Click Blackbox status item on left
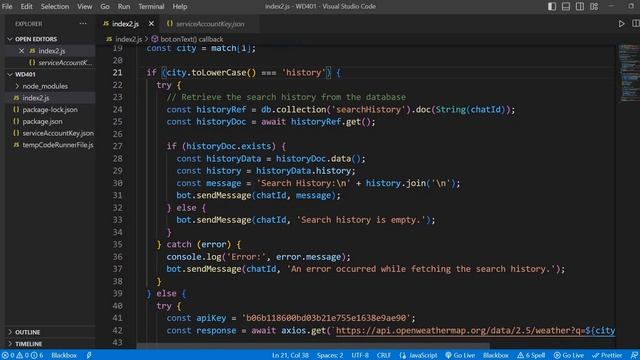This screenshot has height=360, width=640. (64, 356)
